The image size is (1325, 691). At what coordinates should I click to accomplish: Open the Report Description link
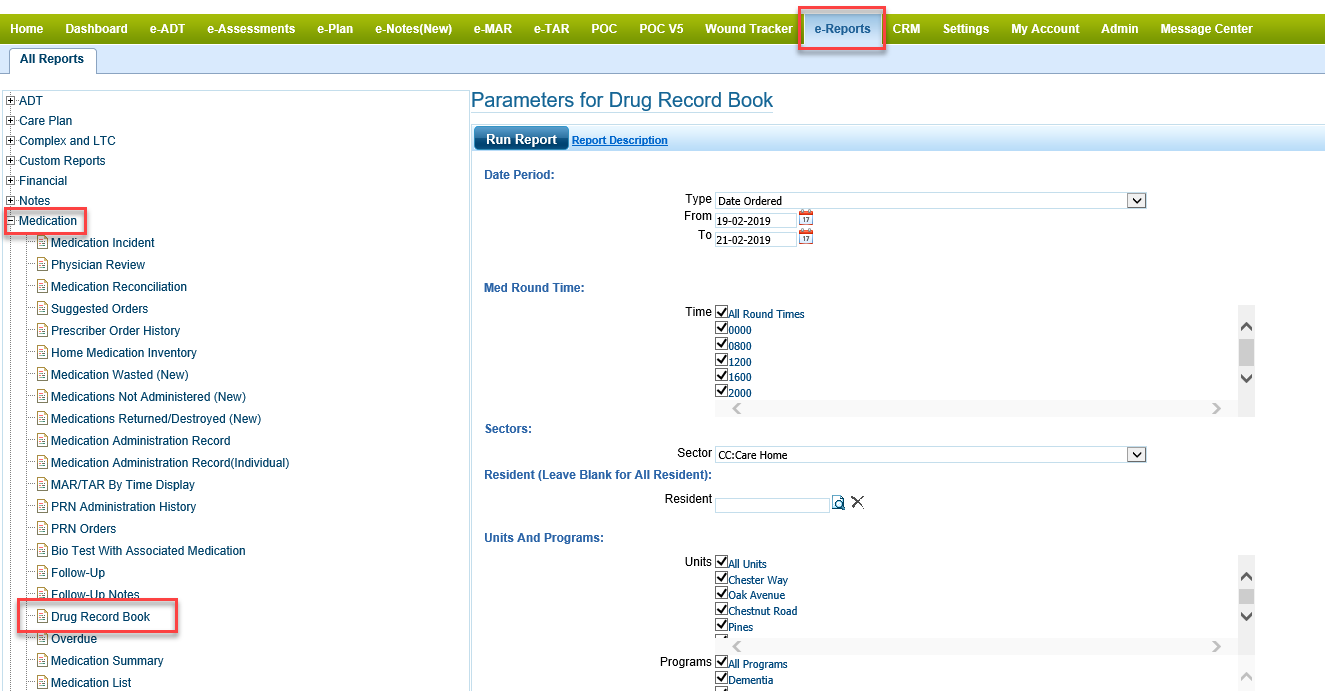coord(620,140)
